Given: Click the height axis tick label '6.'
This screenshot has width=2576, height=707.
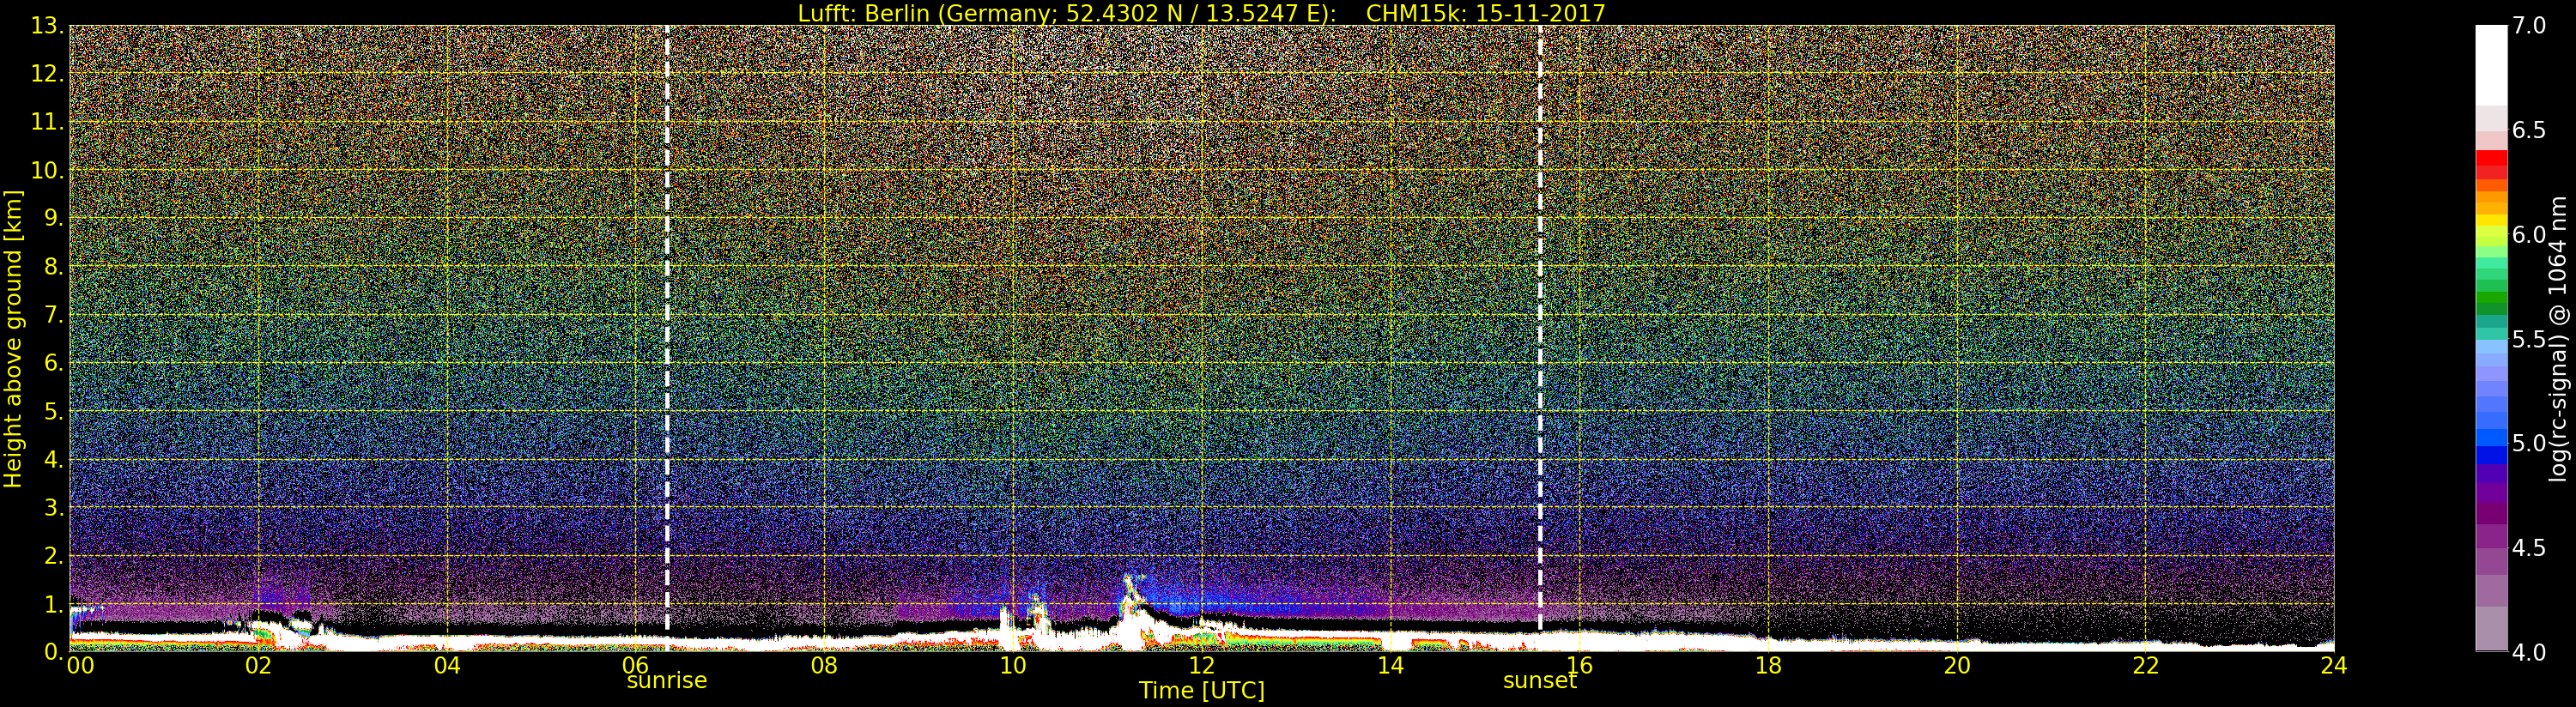Looking at the screenshot, I should [x=54, y=363].
